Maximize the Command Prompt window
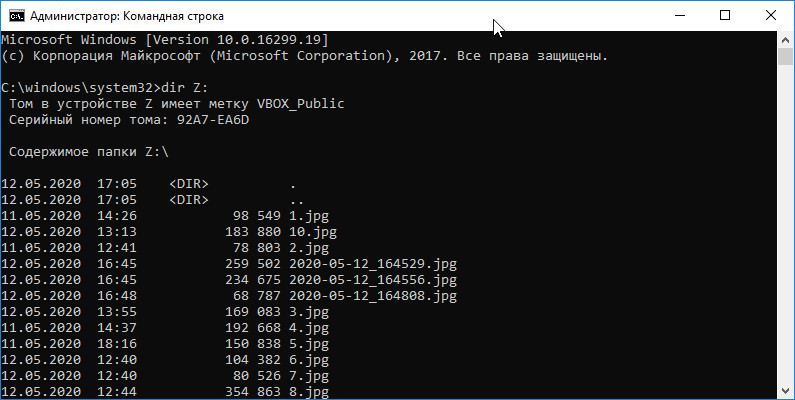 725,16
